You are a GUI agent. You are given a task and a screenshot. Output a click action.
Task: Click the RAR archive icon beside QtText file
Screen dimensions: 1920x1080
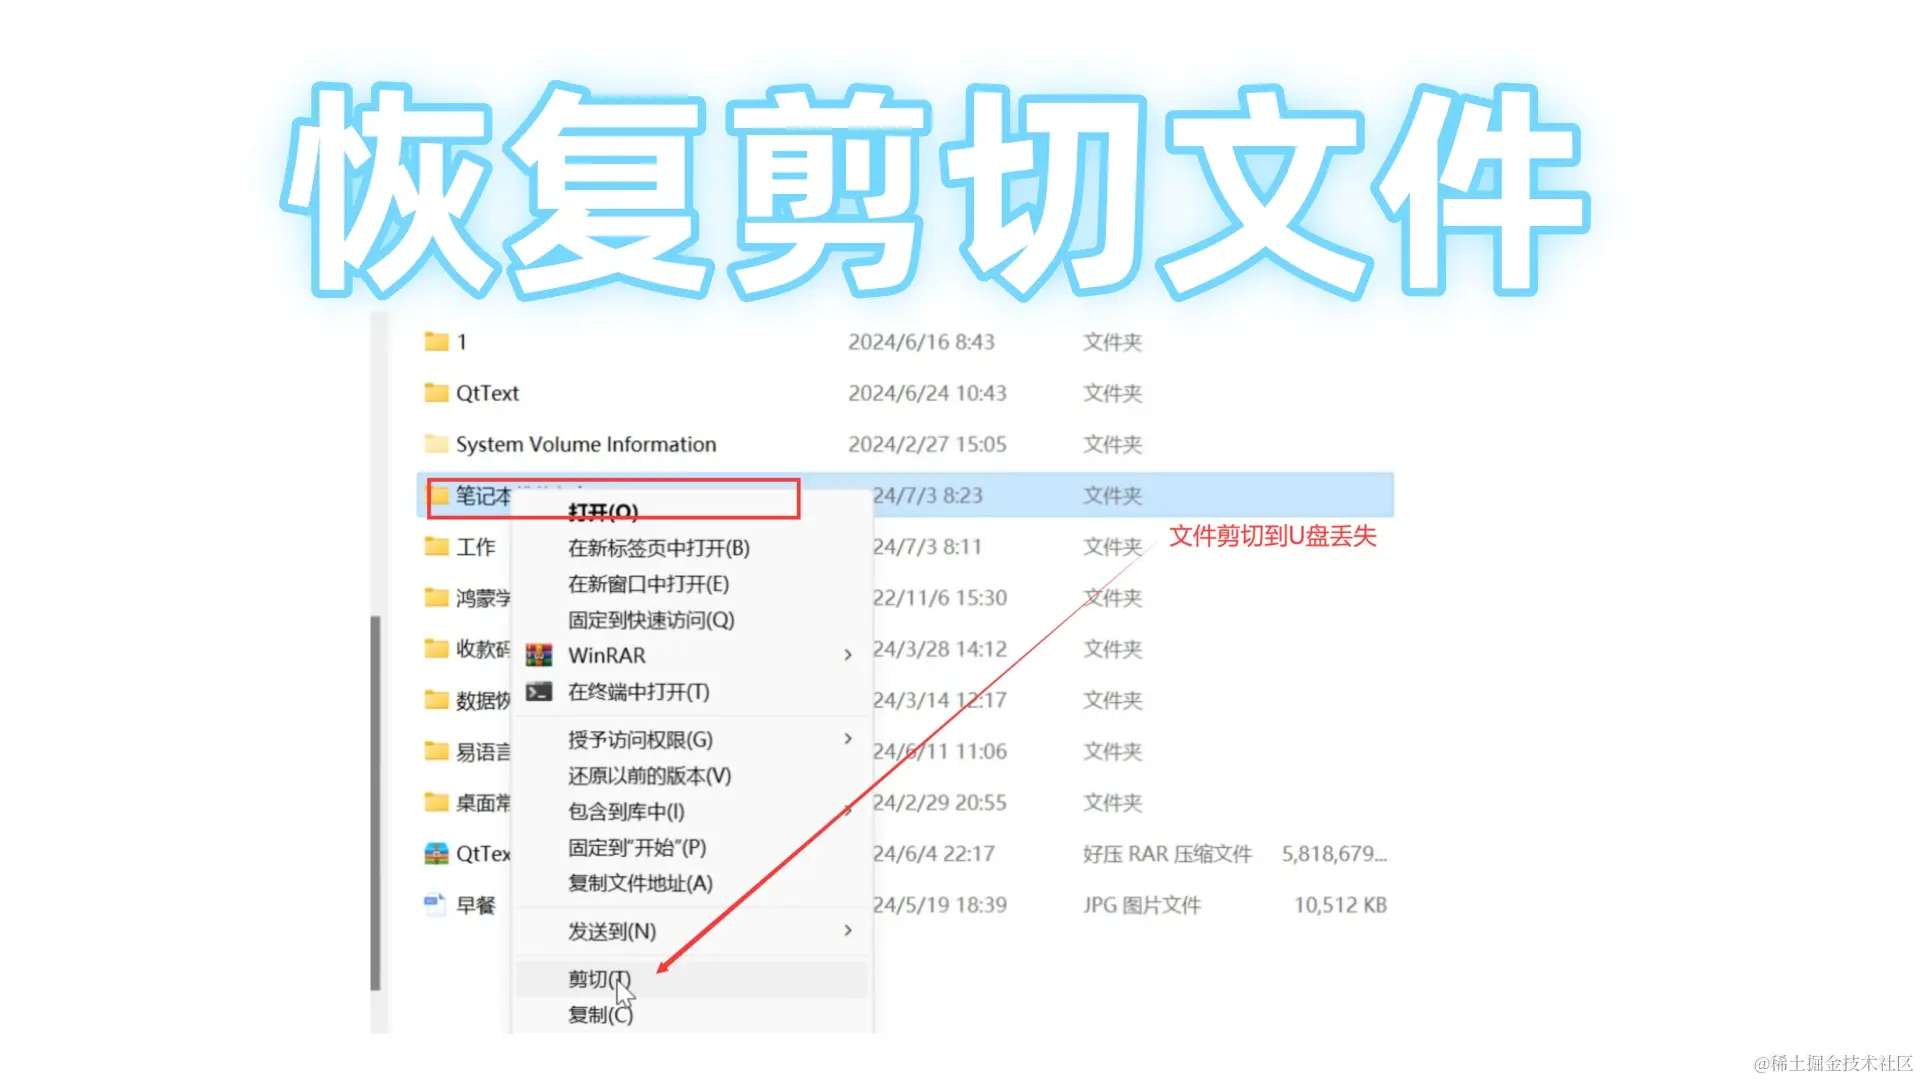pos(435,854)
